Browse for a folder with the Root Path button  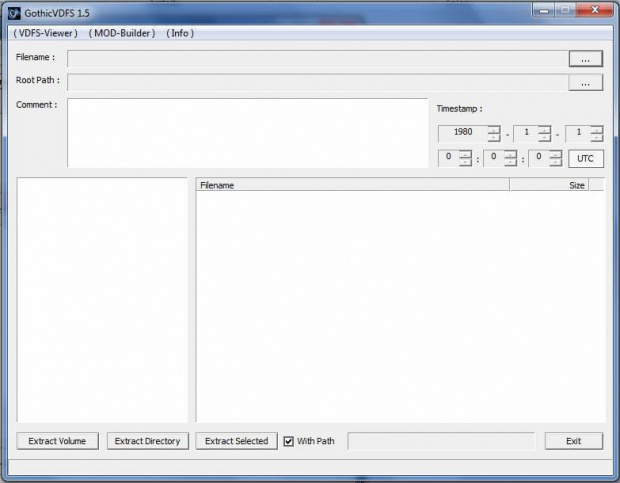[x=586, y=83]
